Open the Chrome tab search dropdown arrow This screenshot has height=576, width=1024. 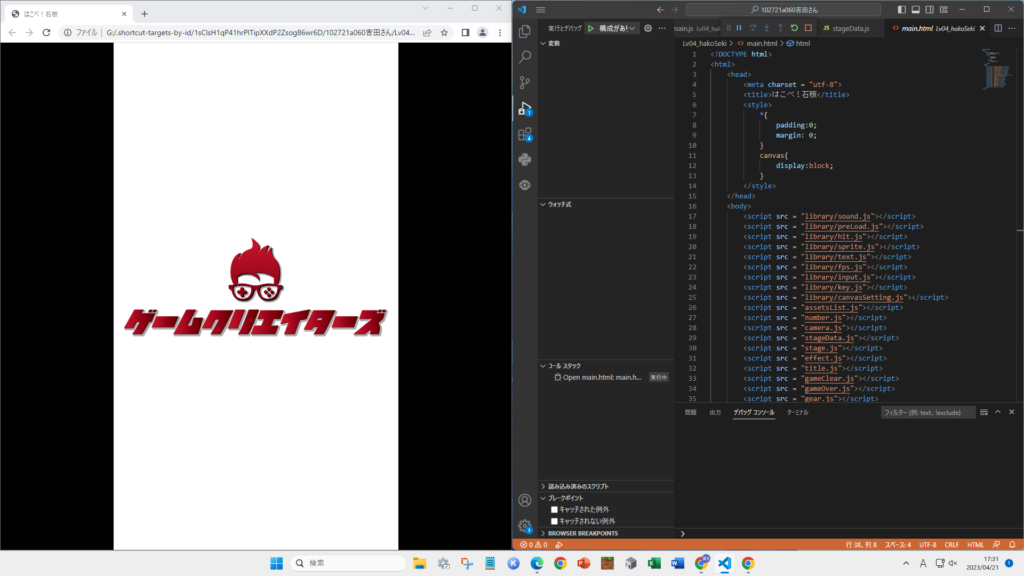coord(425,8)
